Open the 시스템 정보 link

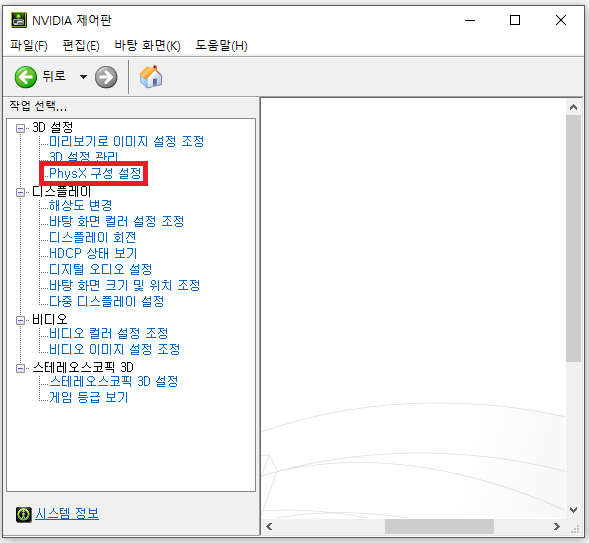point(67,514)
